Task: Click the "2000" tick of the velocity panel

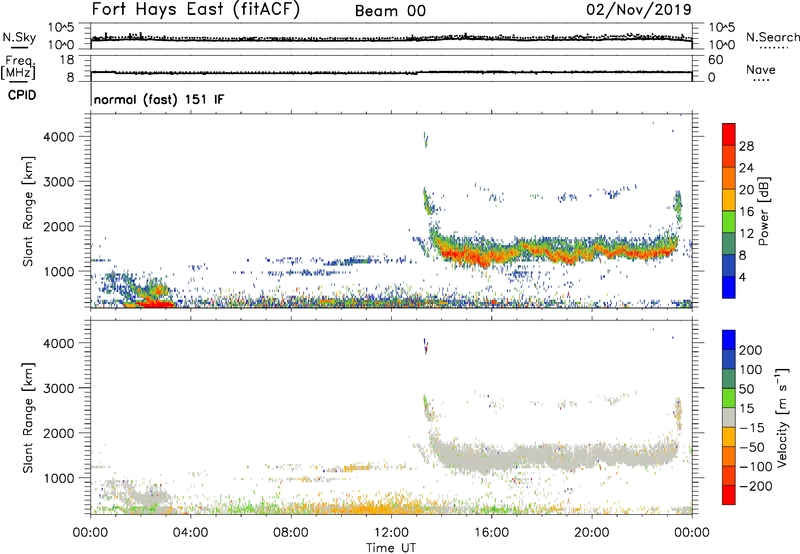Action: (59, 433)
